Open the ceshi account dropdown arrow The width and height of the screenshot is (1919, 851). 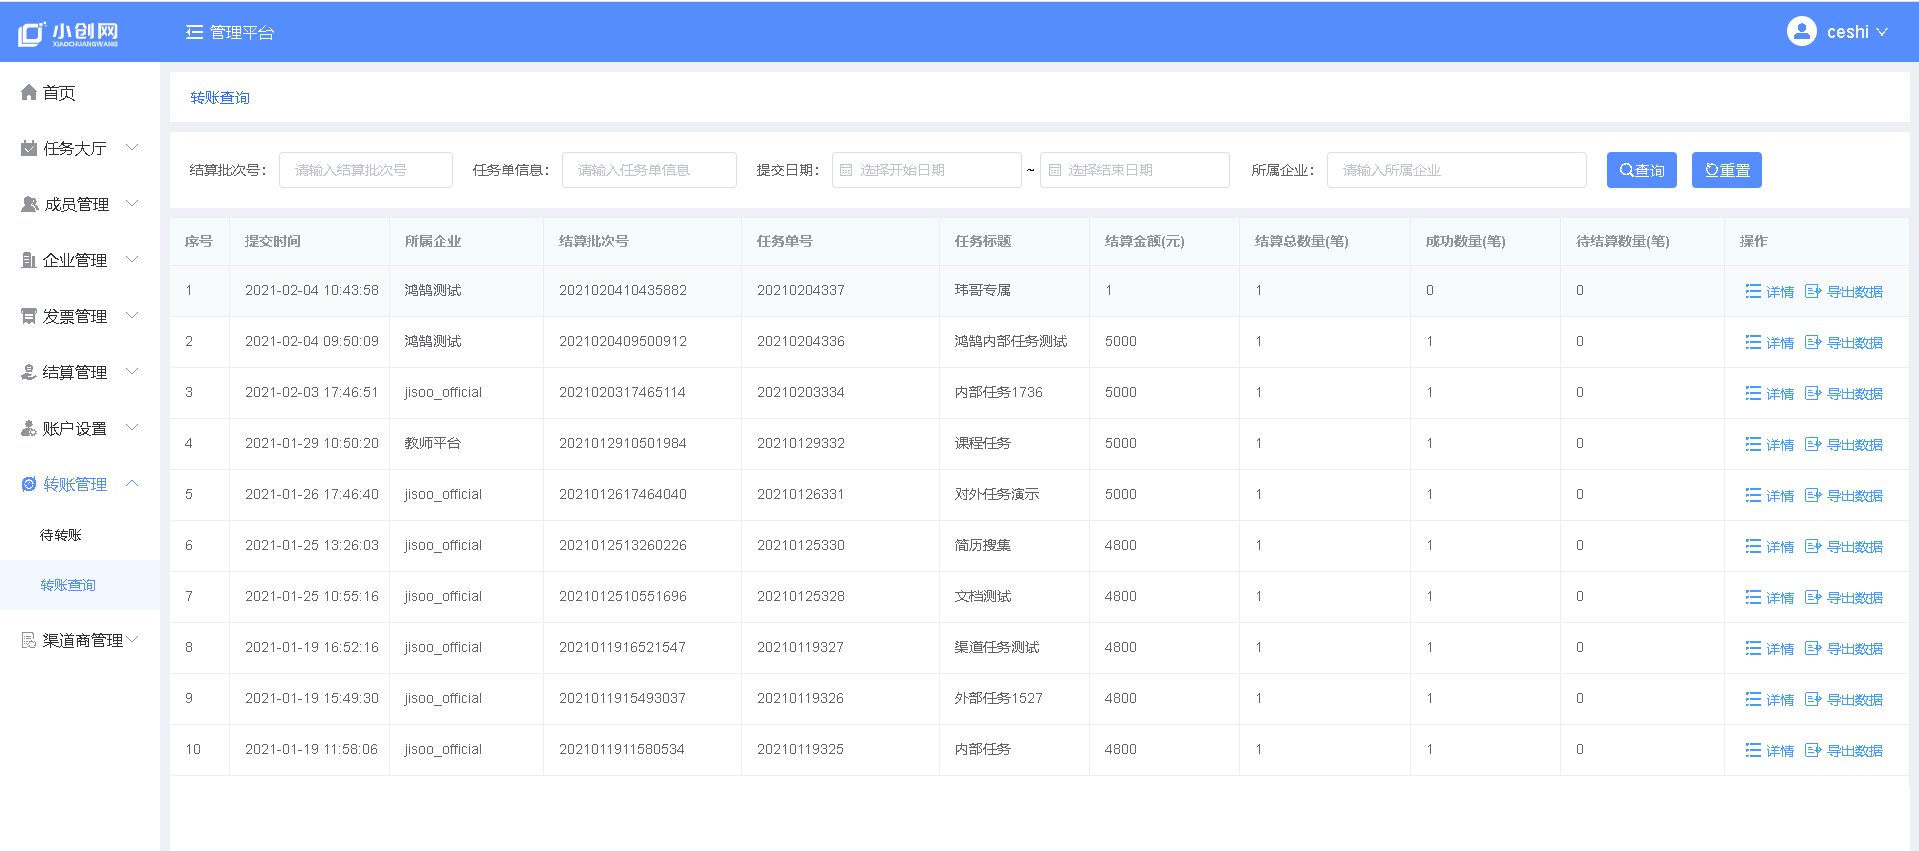(x=1882, y=32)
